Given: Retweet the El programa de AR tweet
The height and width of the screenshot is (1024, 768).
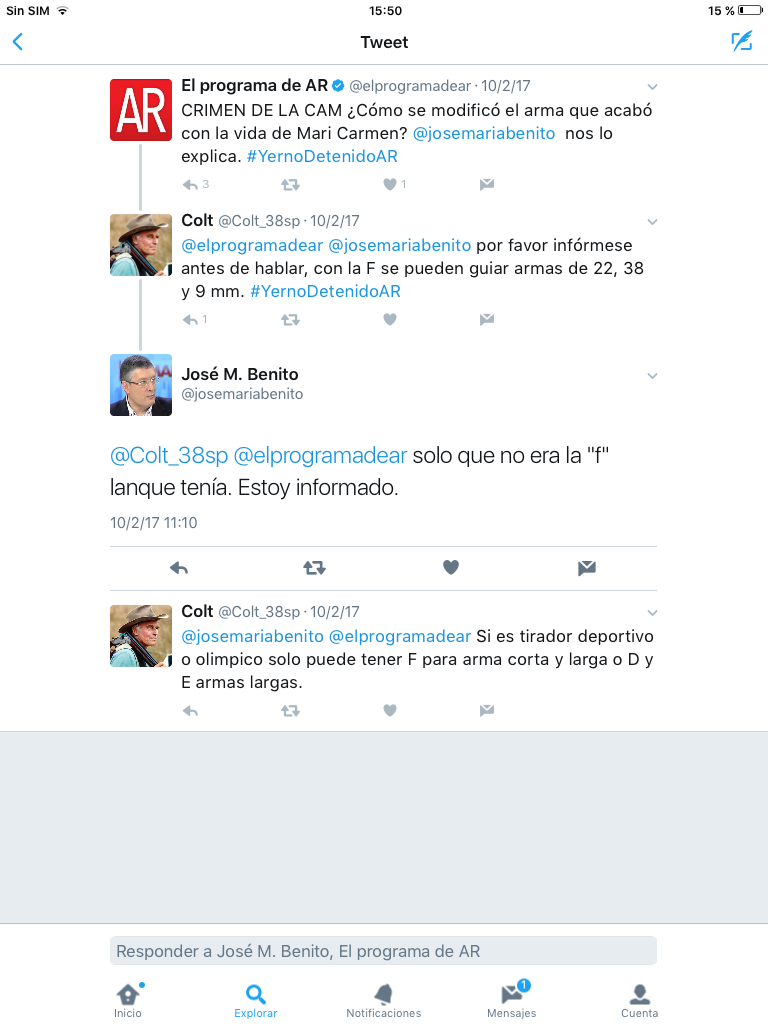Looking at the screenshot, I should (x=290, y=185).
